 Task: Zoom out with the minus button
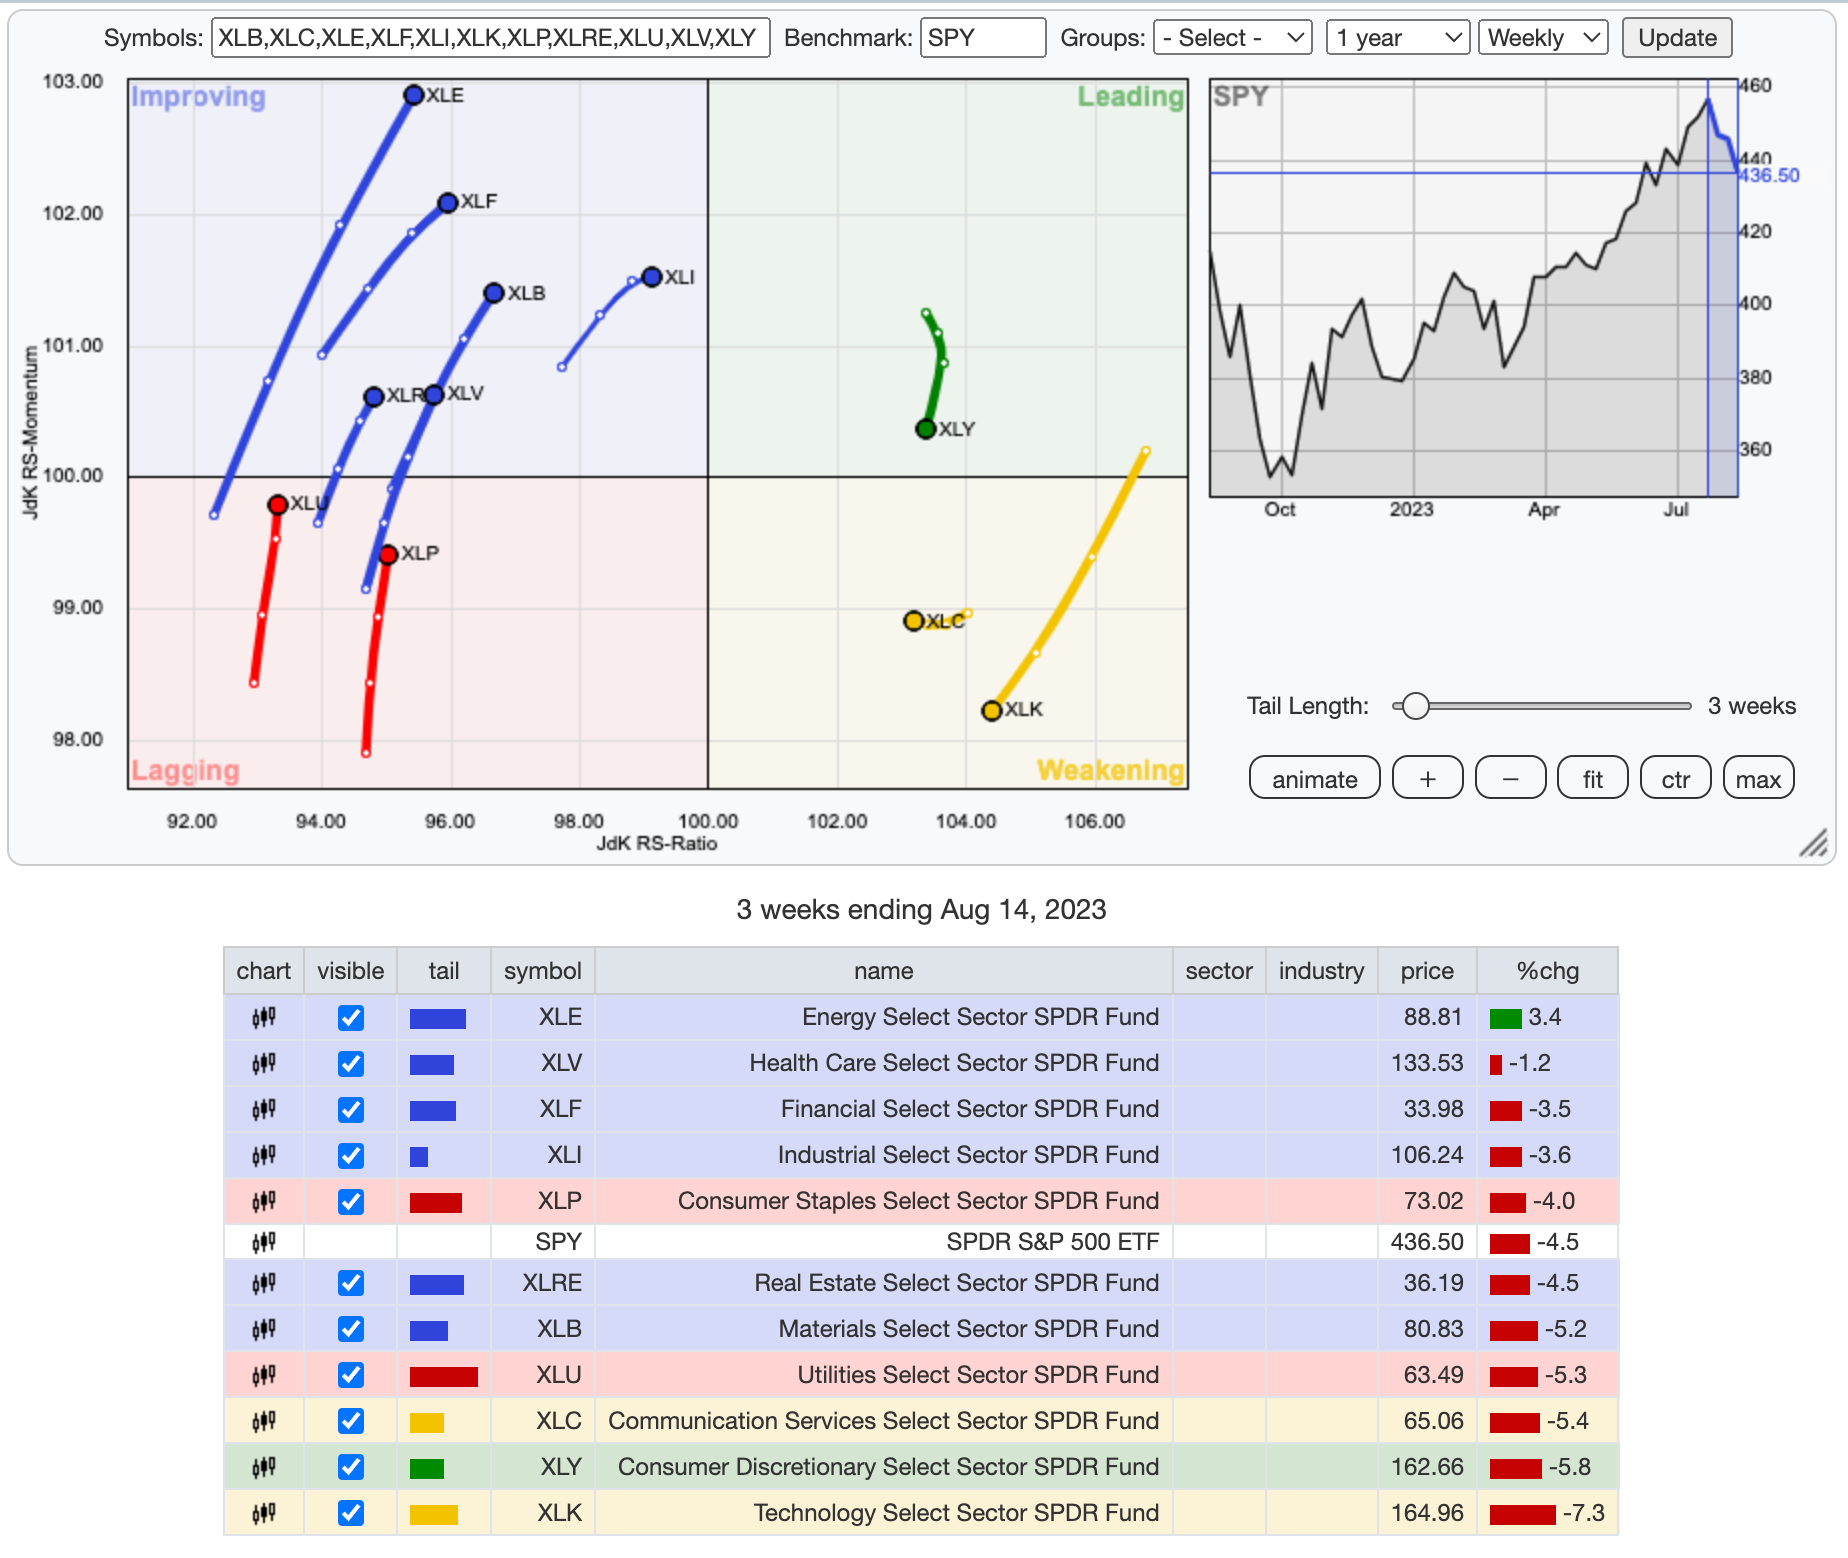click(1511, 779)
